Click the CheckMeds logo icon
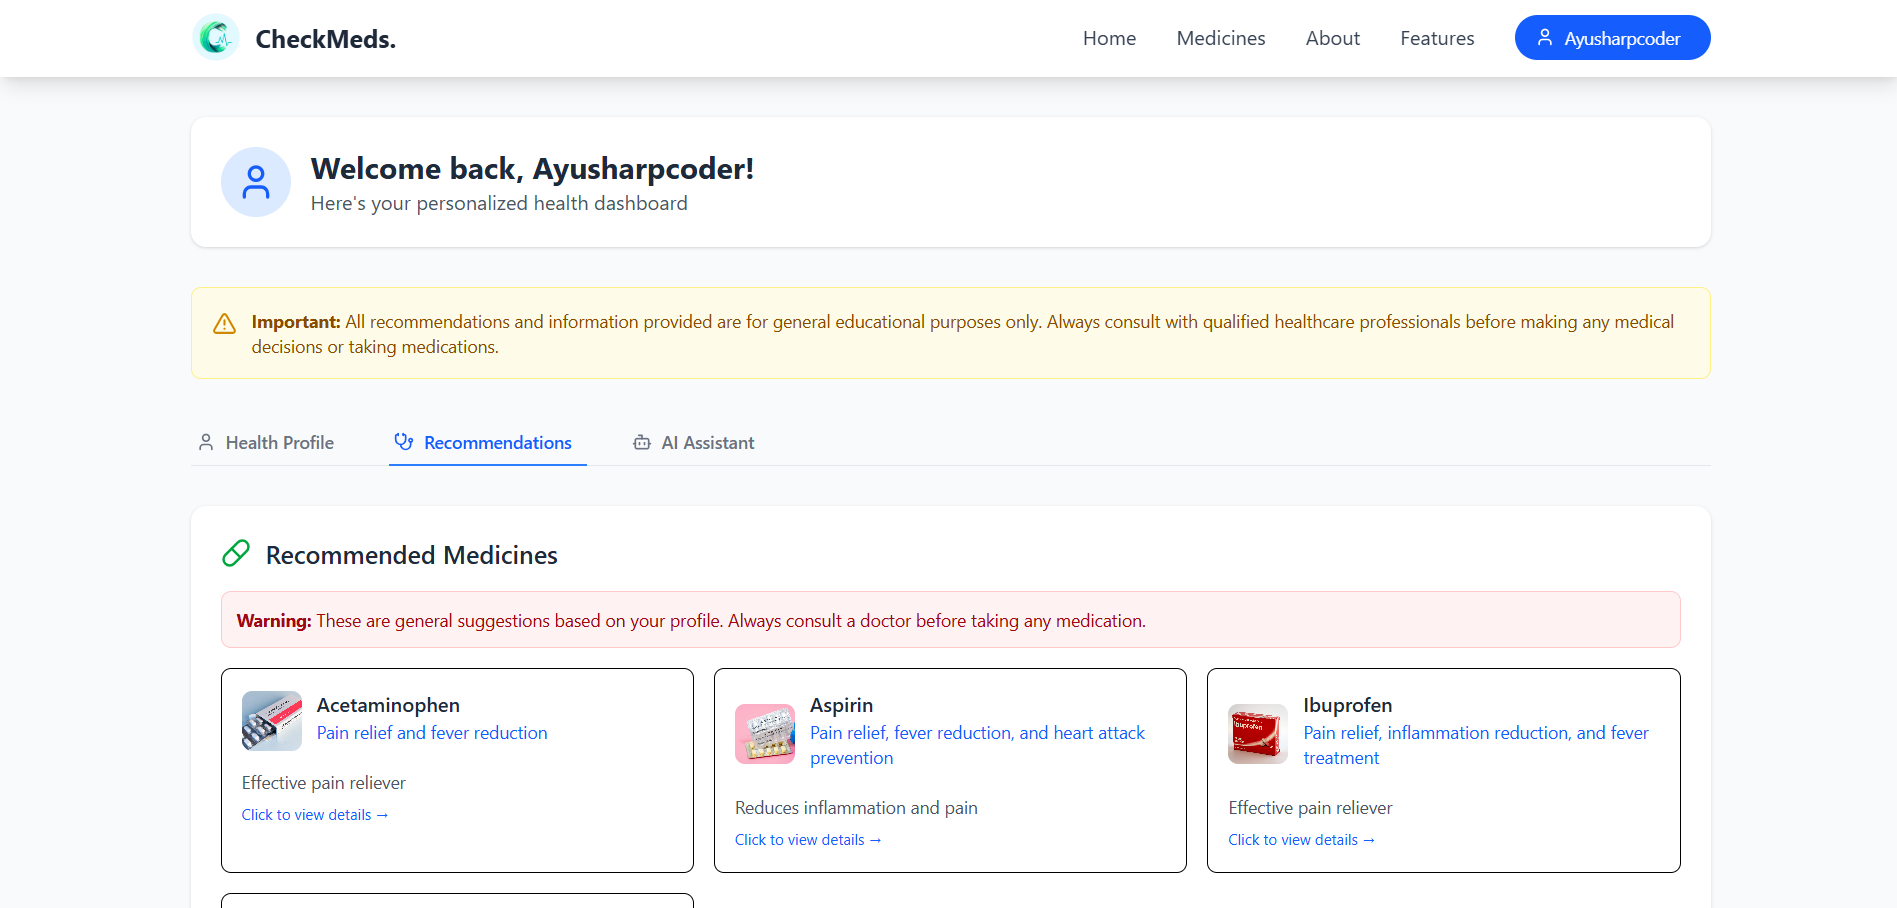 [216, 38]
